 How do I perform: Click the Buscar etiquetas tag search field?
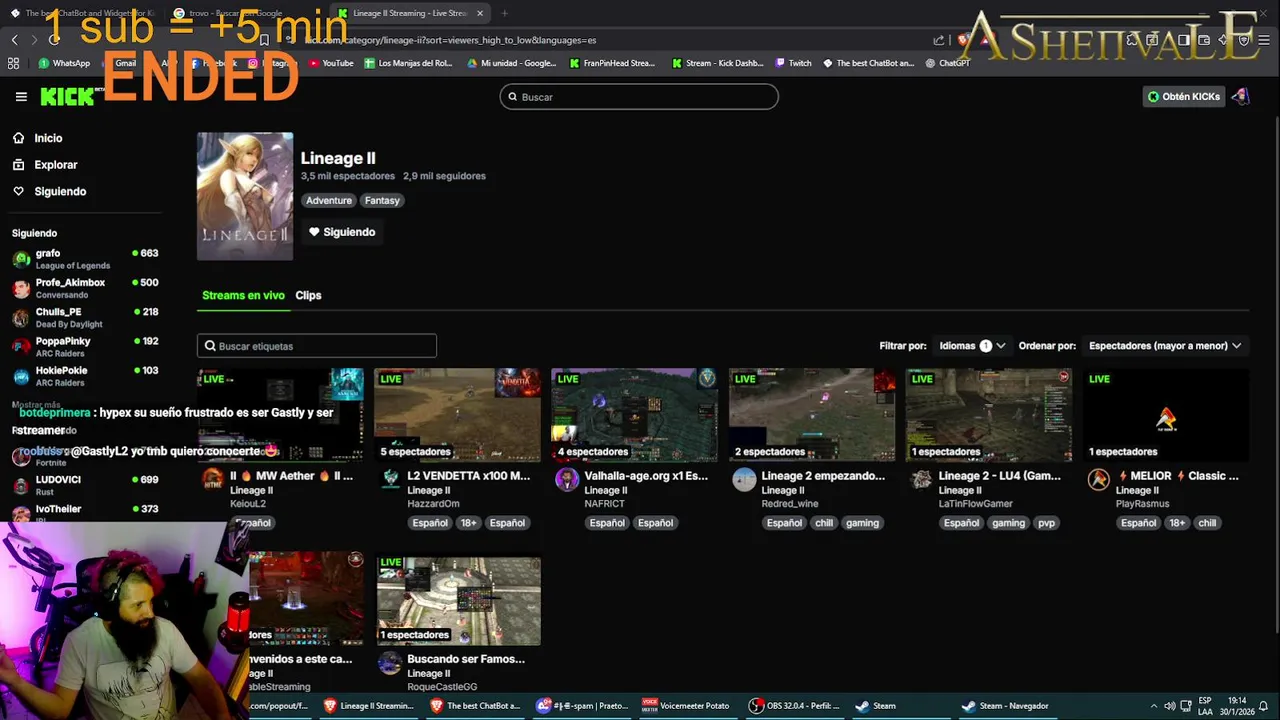click(317, 346)
